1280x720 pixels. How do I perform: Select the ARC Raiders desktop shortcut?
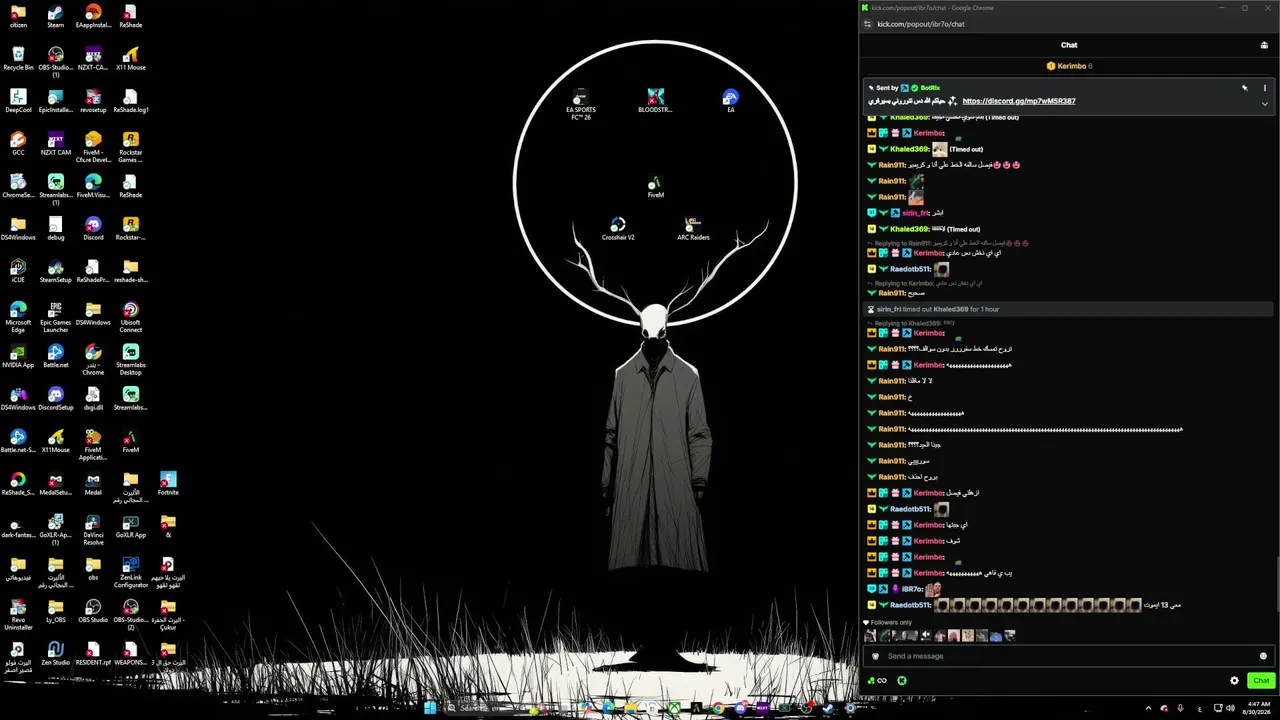693,229
